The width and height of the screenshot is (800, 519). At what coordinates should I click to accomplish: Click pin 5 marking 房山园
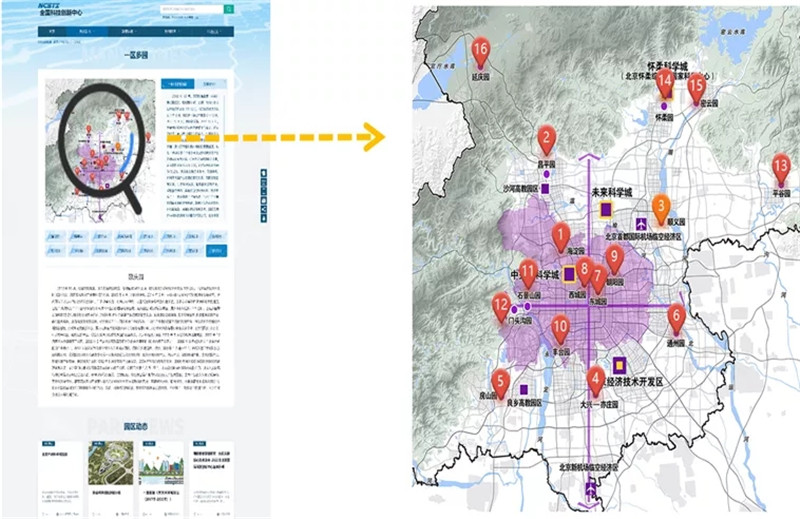click(501, 384)
